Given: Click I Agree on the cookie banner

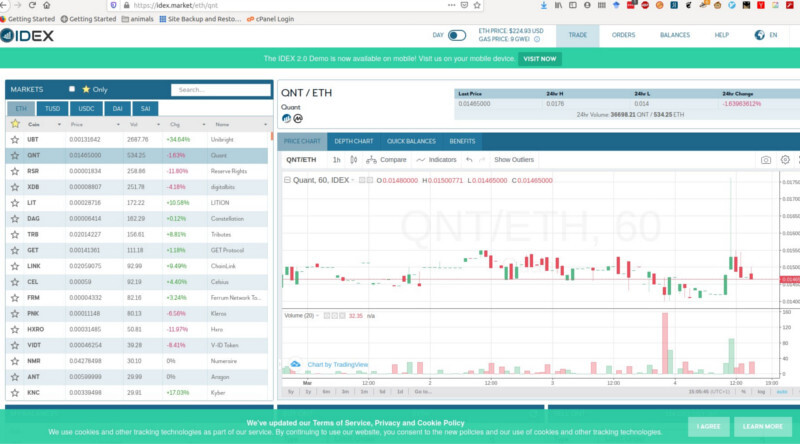Looking at the screenshot, I should coord(707,426).
